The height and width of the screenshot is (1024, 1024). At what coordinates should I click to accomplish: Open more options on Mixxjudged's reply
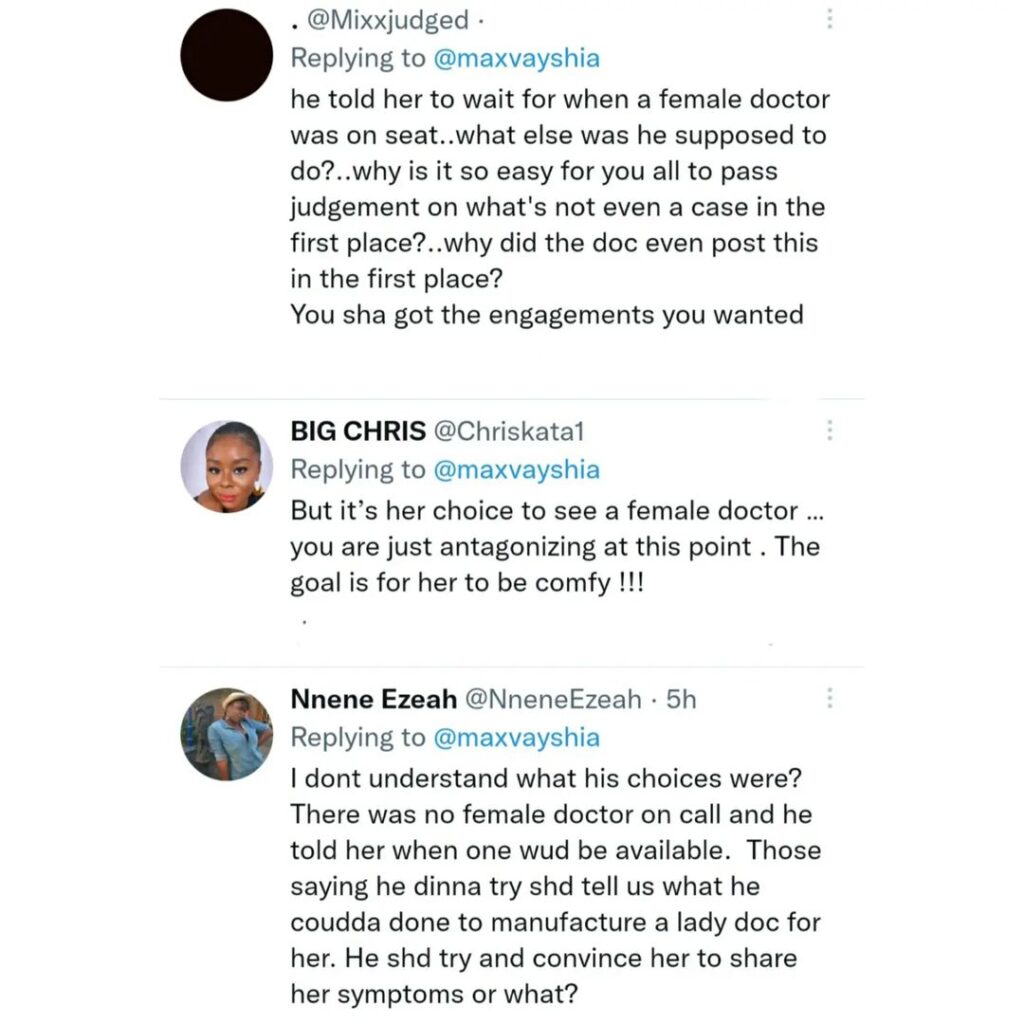[829, 20]
